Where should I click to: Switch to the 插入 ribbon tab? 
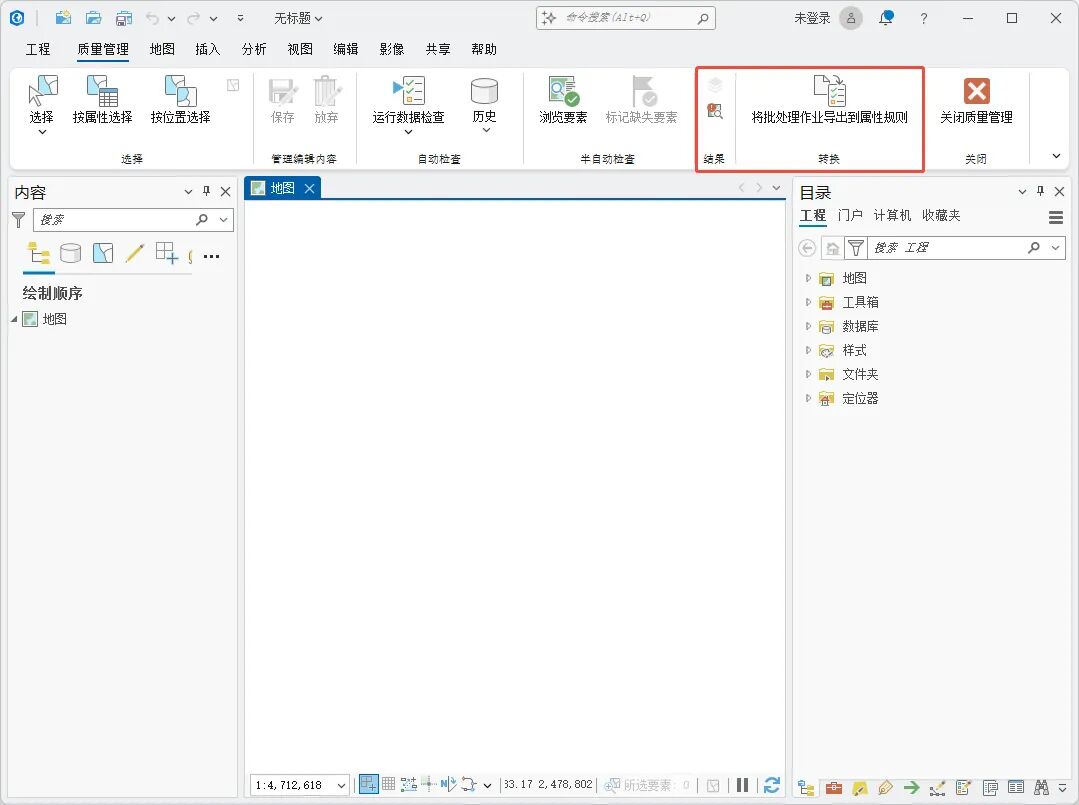tap(207, 49)
